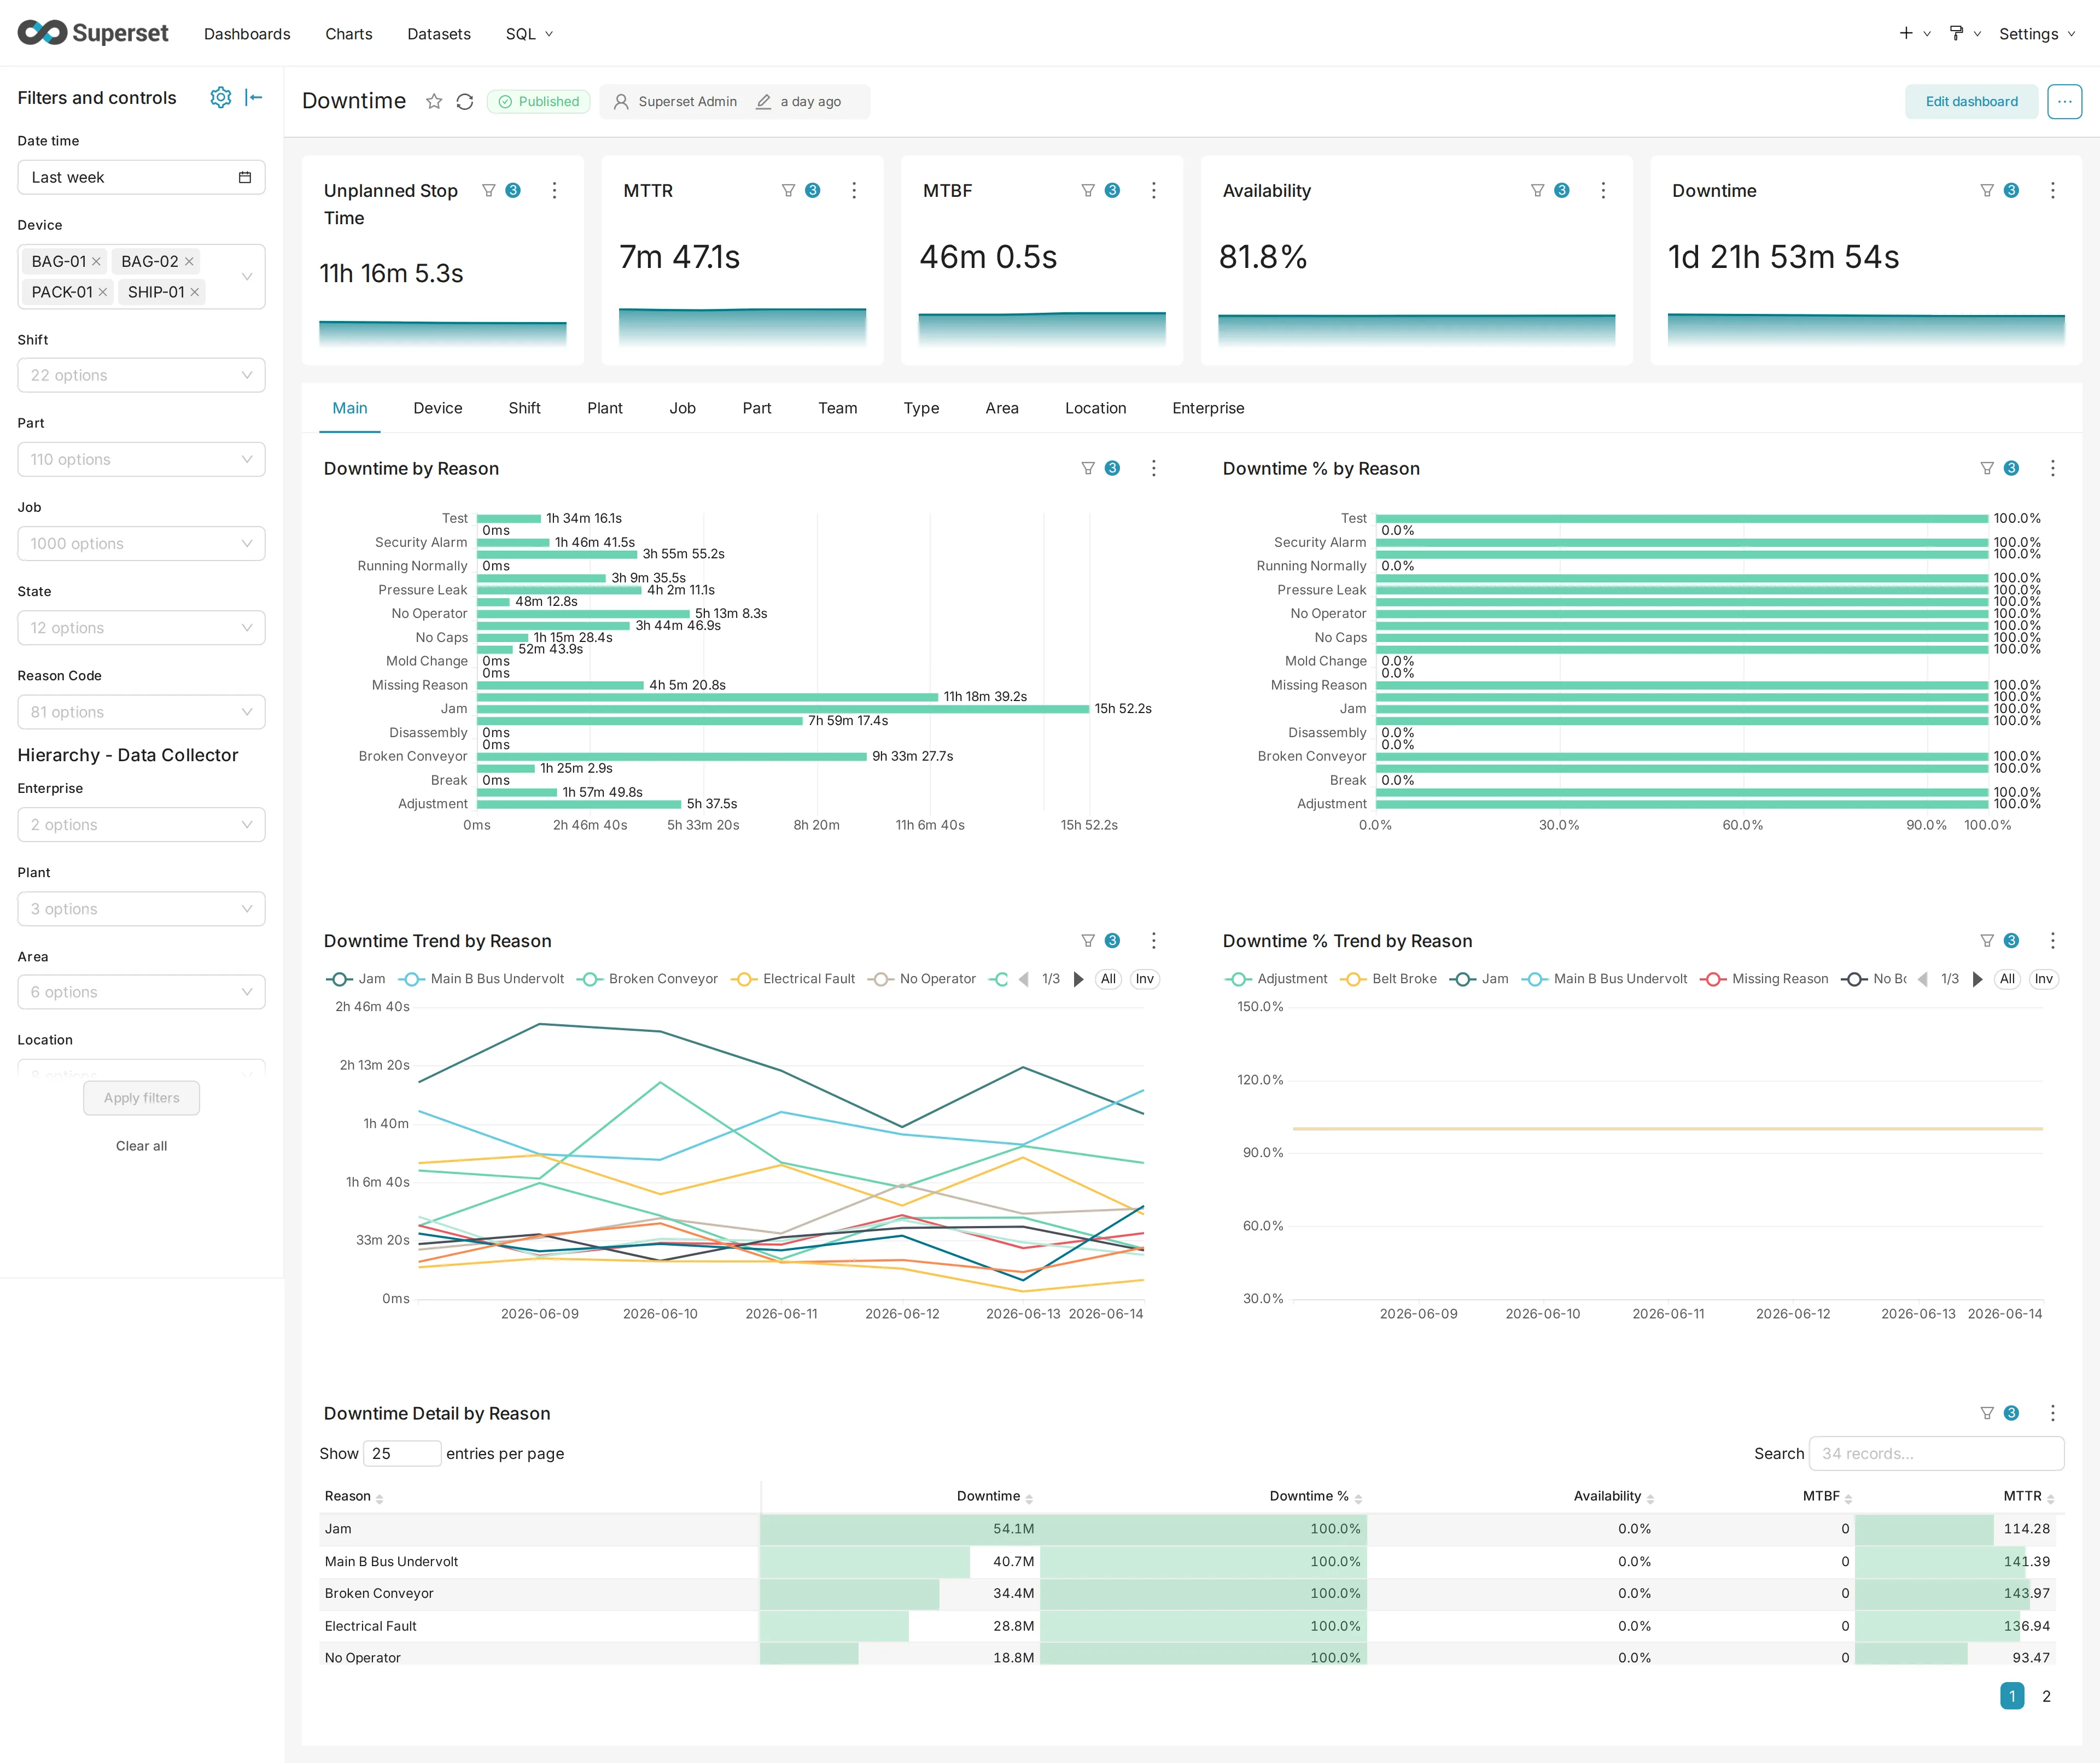
Task: Open MTTR card more options
Action: pyautogui.click(x=854, y=190)
